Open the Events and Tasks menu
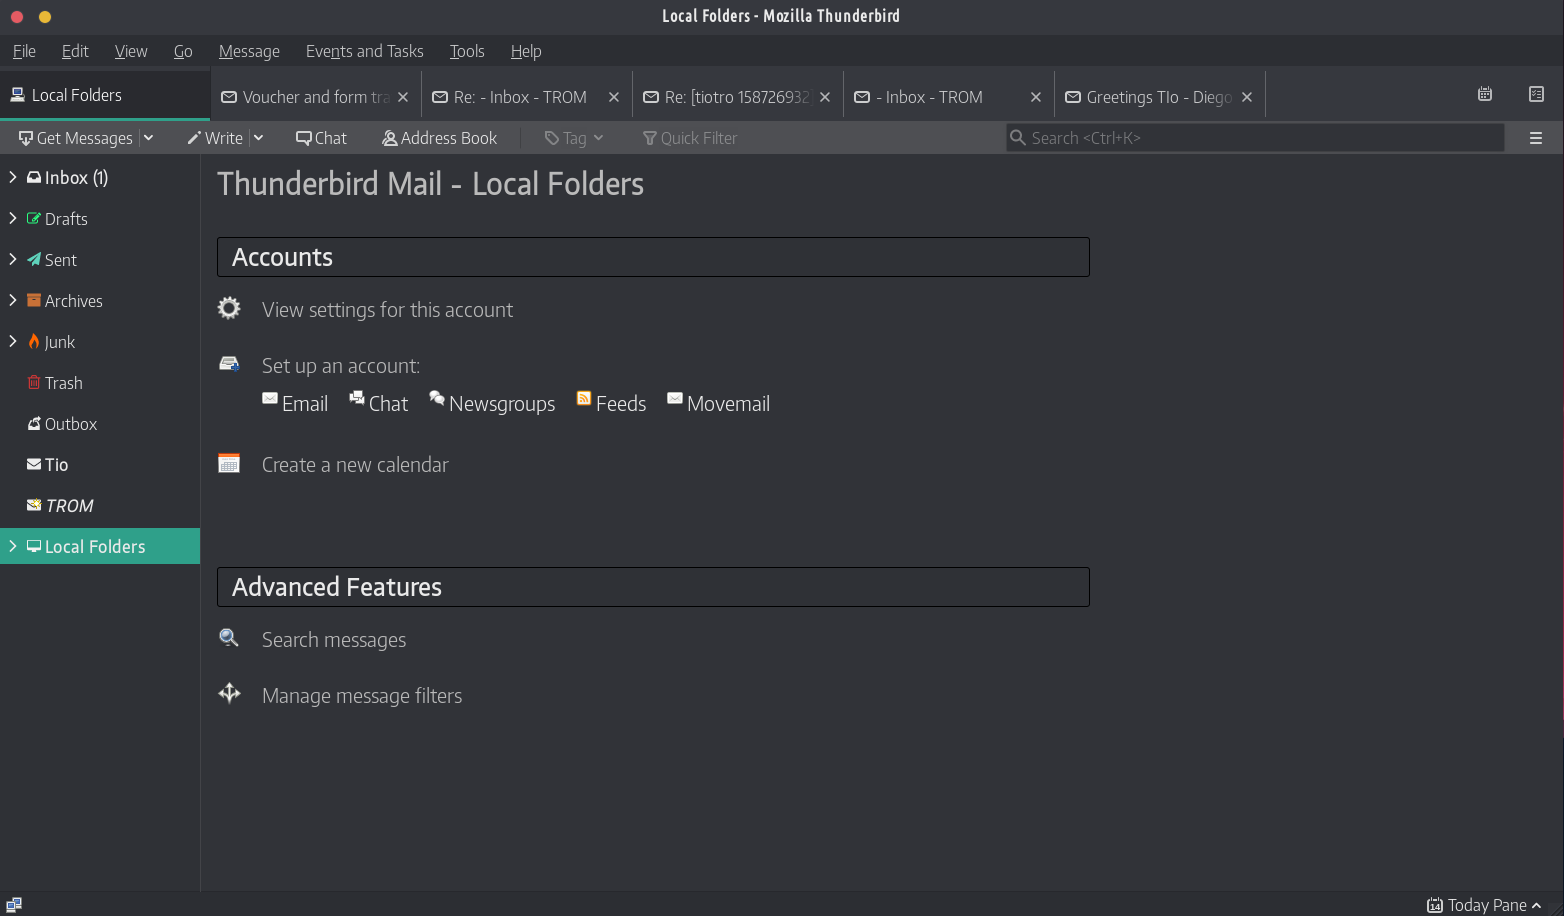The image size is (1564, 916). pos(365,51)
